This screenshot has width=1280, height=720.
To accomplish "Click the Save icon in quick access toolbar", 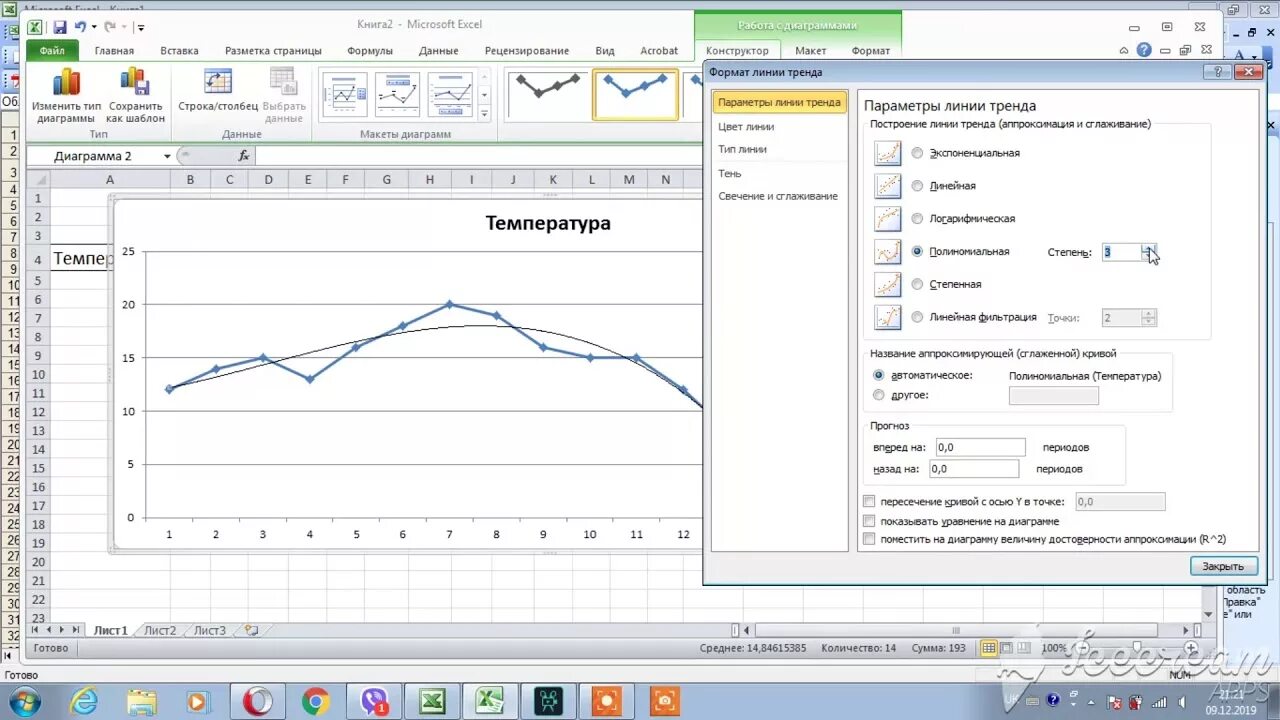I will tap(60, 27).
